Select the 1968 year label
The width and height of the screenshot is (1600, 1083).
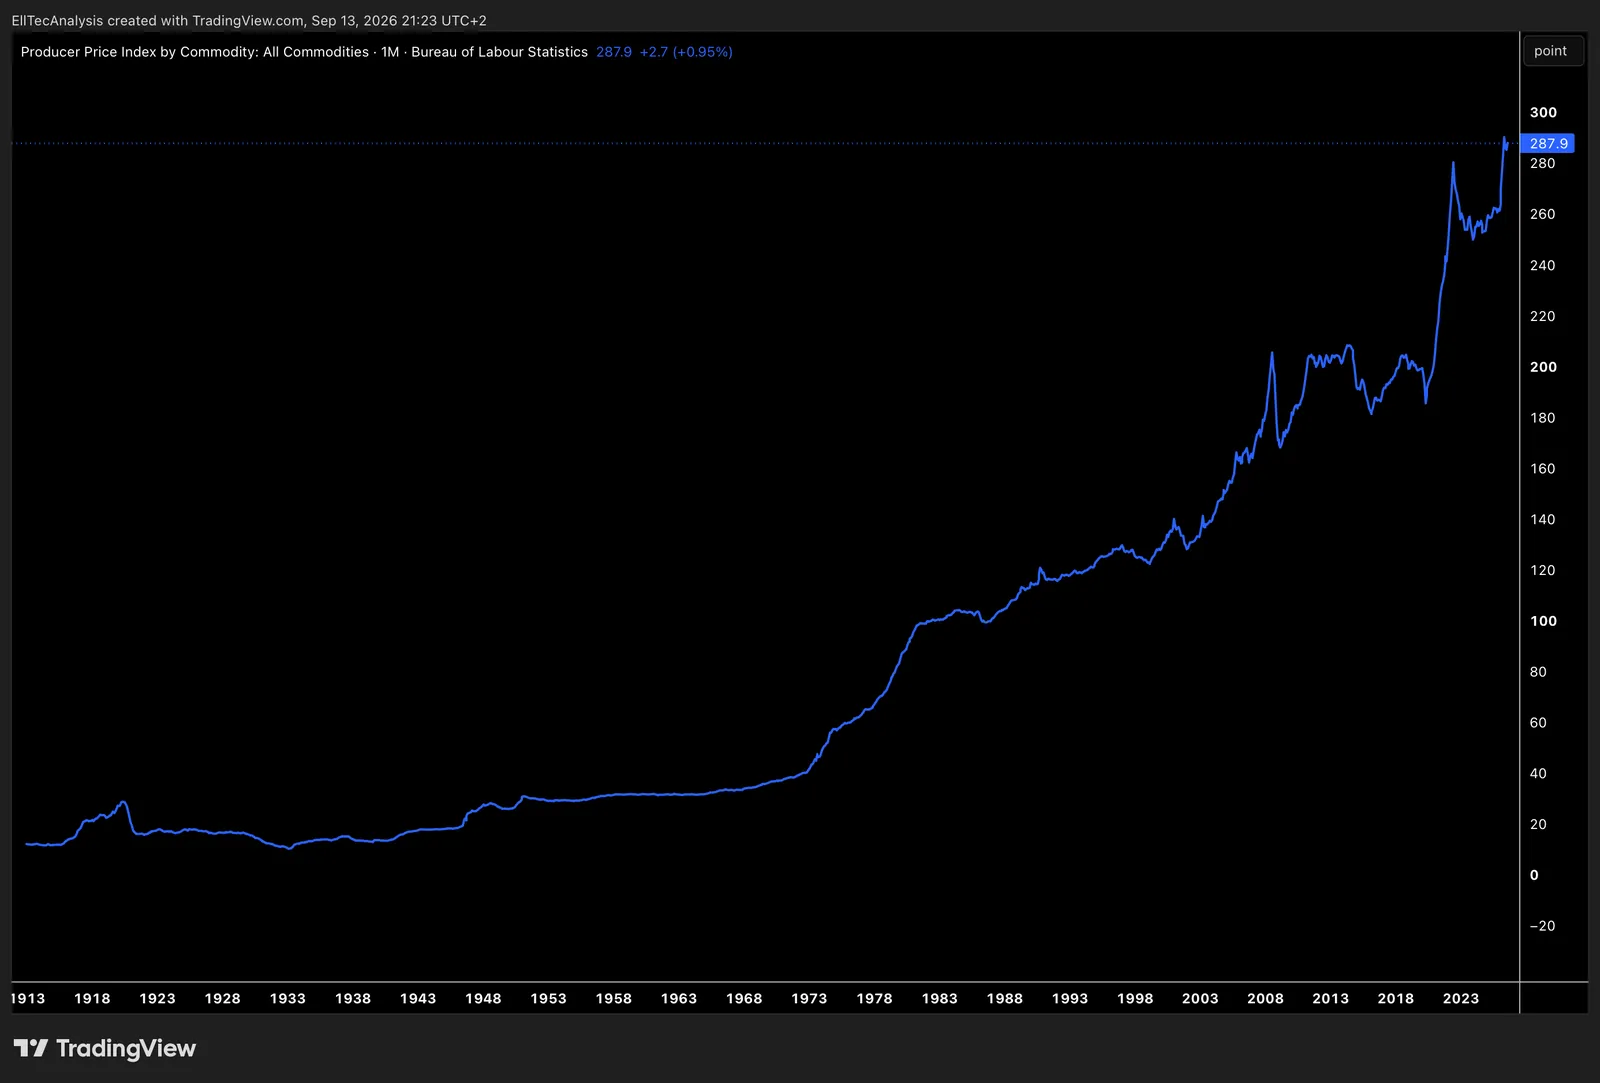click(x=744, y=998)
